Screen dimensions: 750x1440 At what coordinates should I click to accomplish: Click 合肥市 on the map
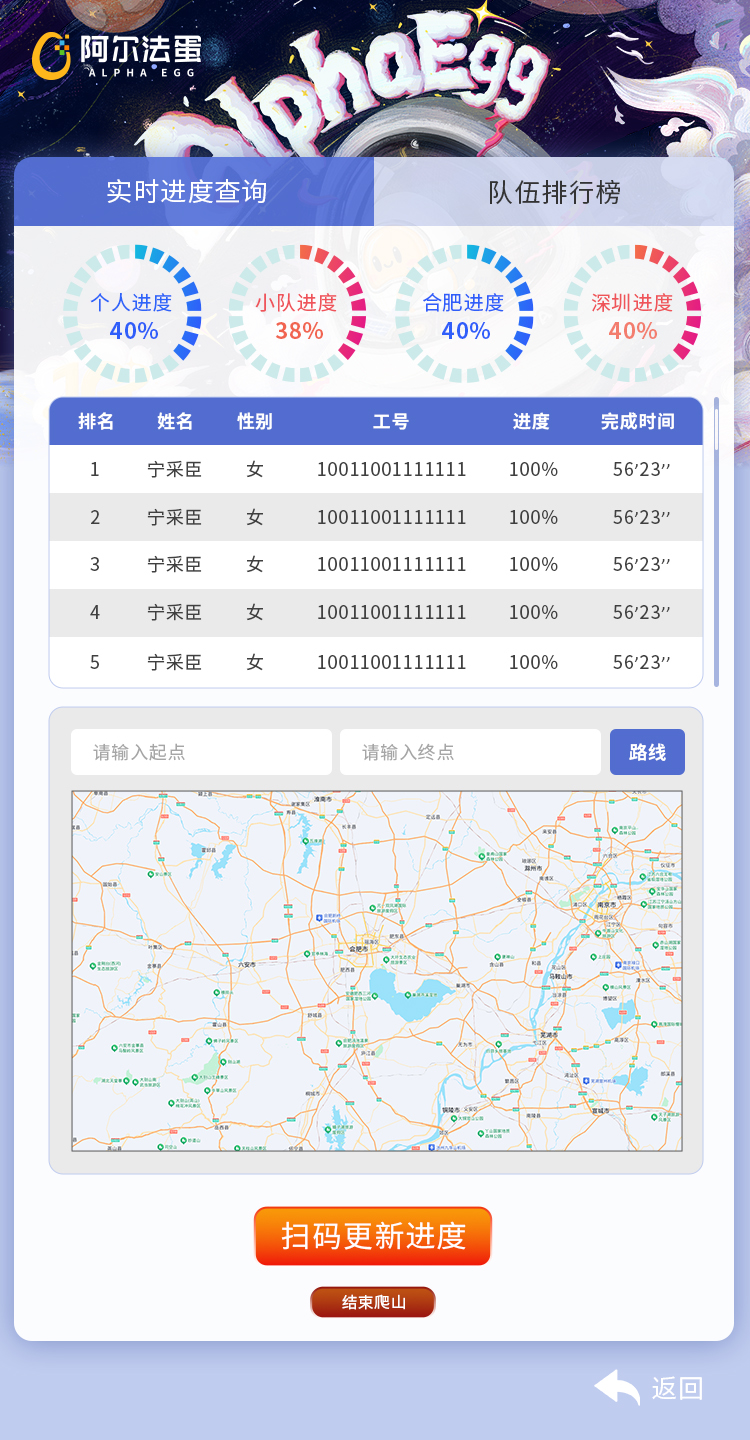pos(358,949)
